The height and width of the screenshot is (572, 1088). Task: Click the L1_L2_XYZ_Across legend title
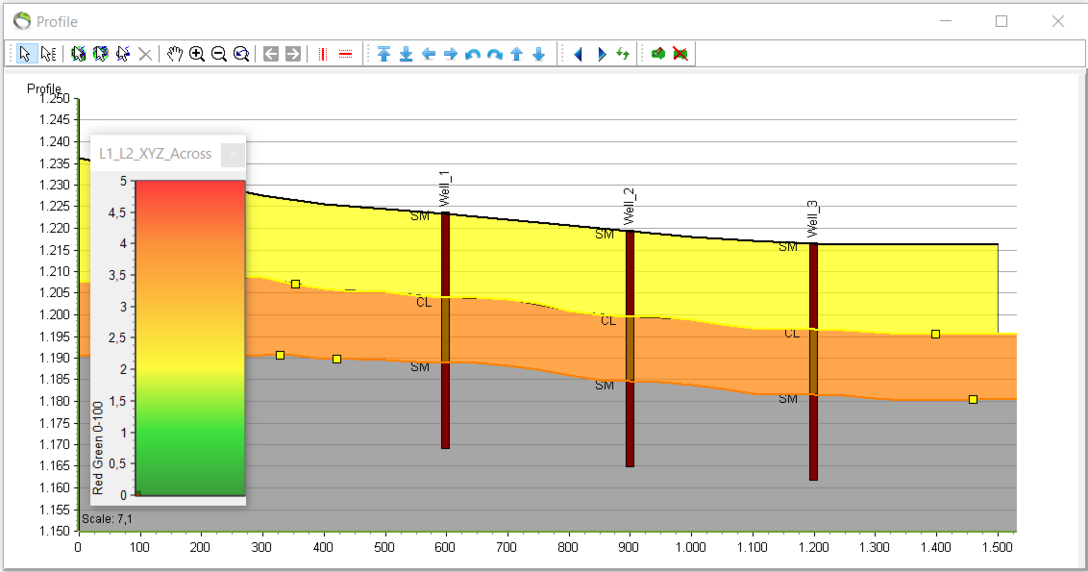(155, 154)
